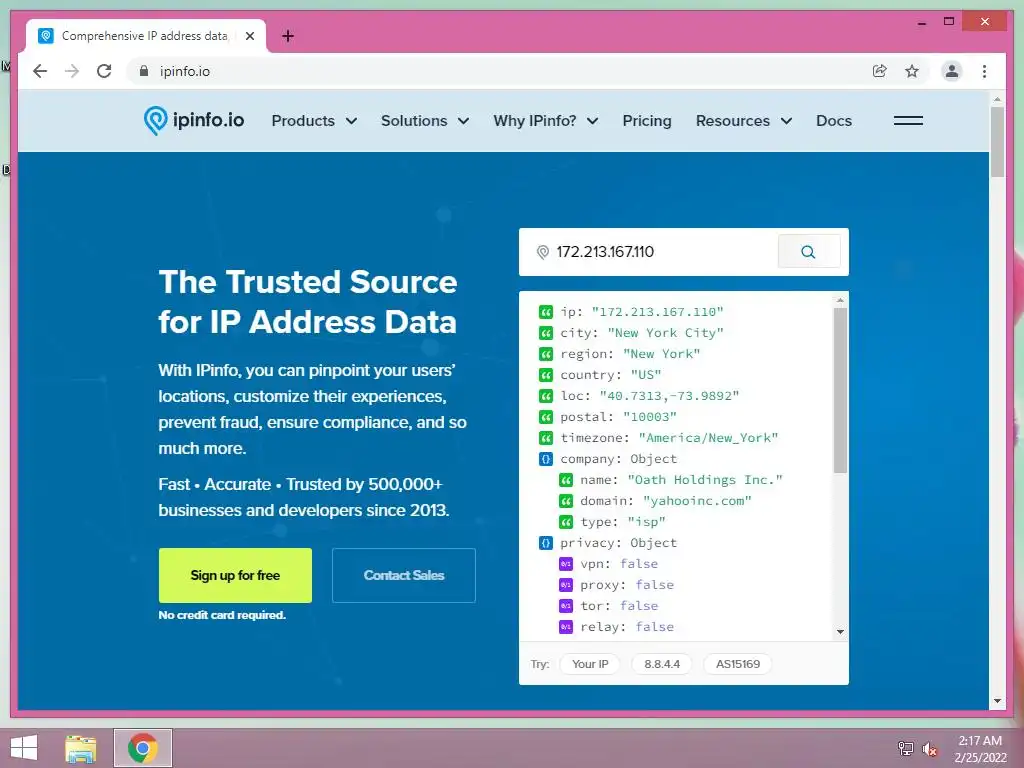This screenshot has width=1024, height=768.
Task: Expand the Solutions dropdown
Action: click(x=425, y=121)
